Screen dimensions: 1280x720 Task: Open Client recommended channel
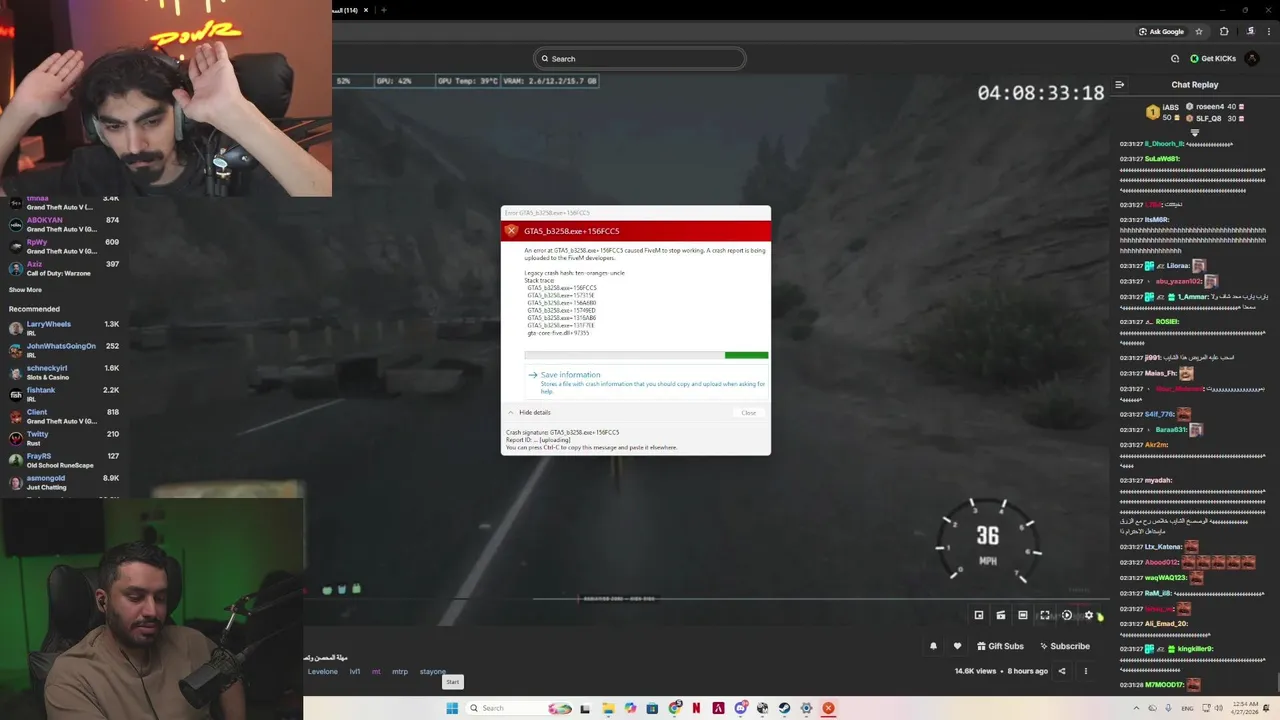click(64, 416)
